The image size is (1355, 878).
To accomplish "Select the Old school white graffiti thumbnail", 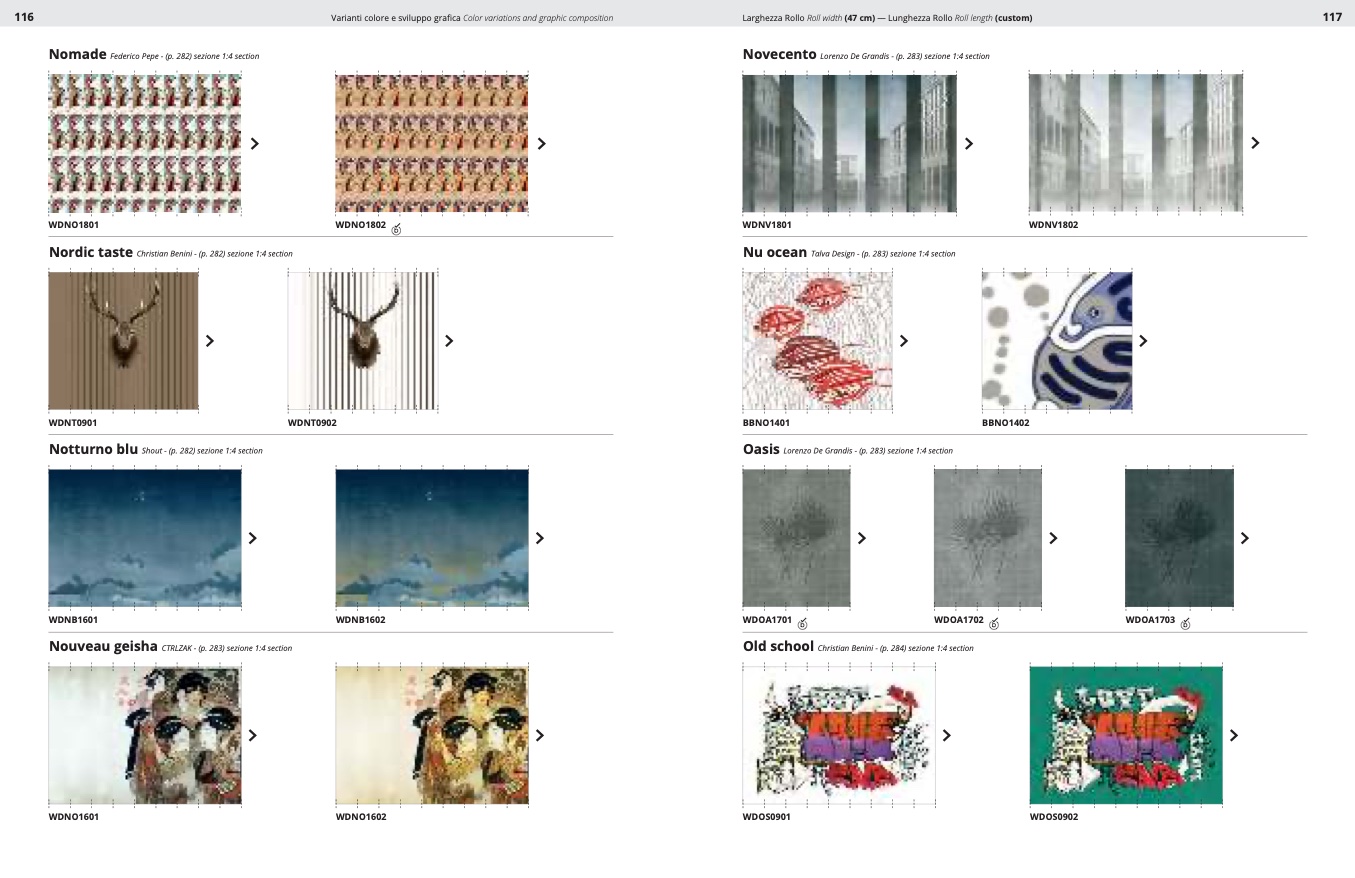I will [x=838, y=734].
